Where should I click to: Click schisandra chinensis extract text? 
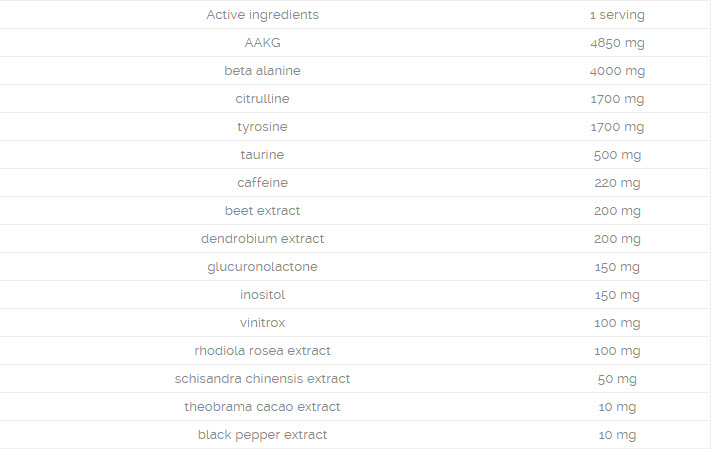(x=262, y=379)
